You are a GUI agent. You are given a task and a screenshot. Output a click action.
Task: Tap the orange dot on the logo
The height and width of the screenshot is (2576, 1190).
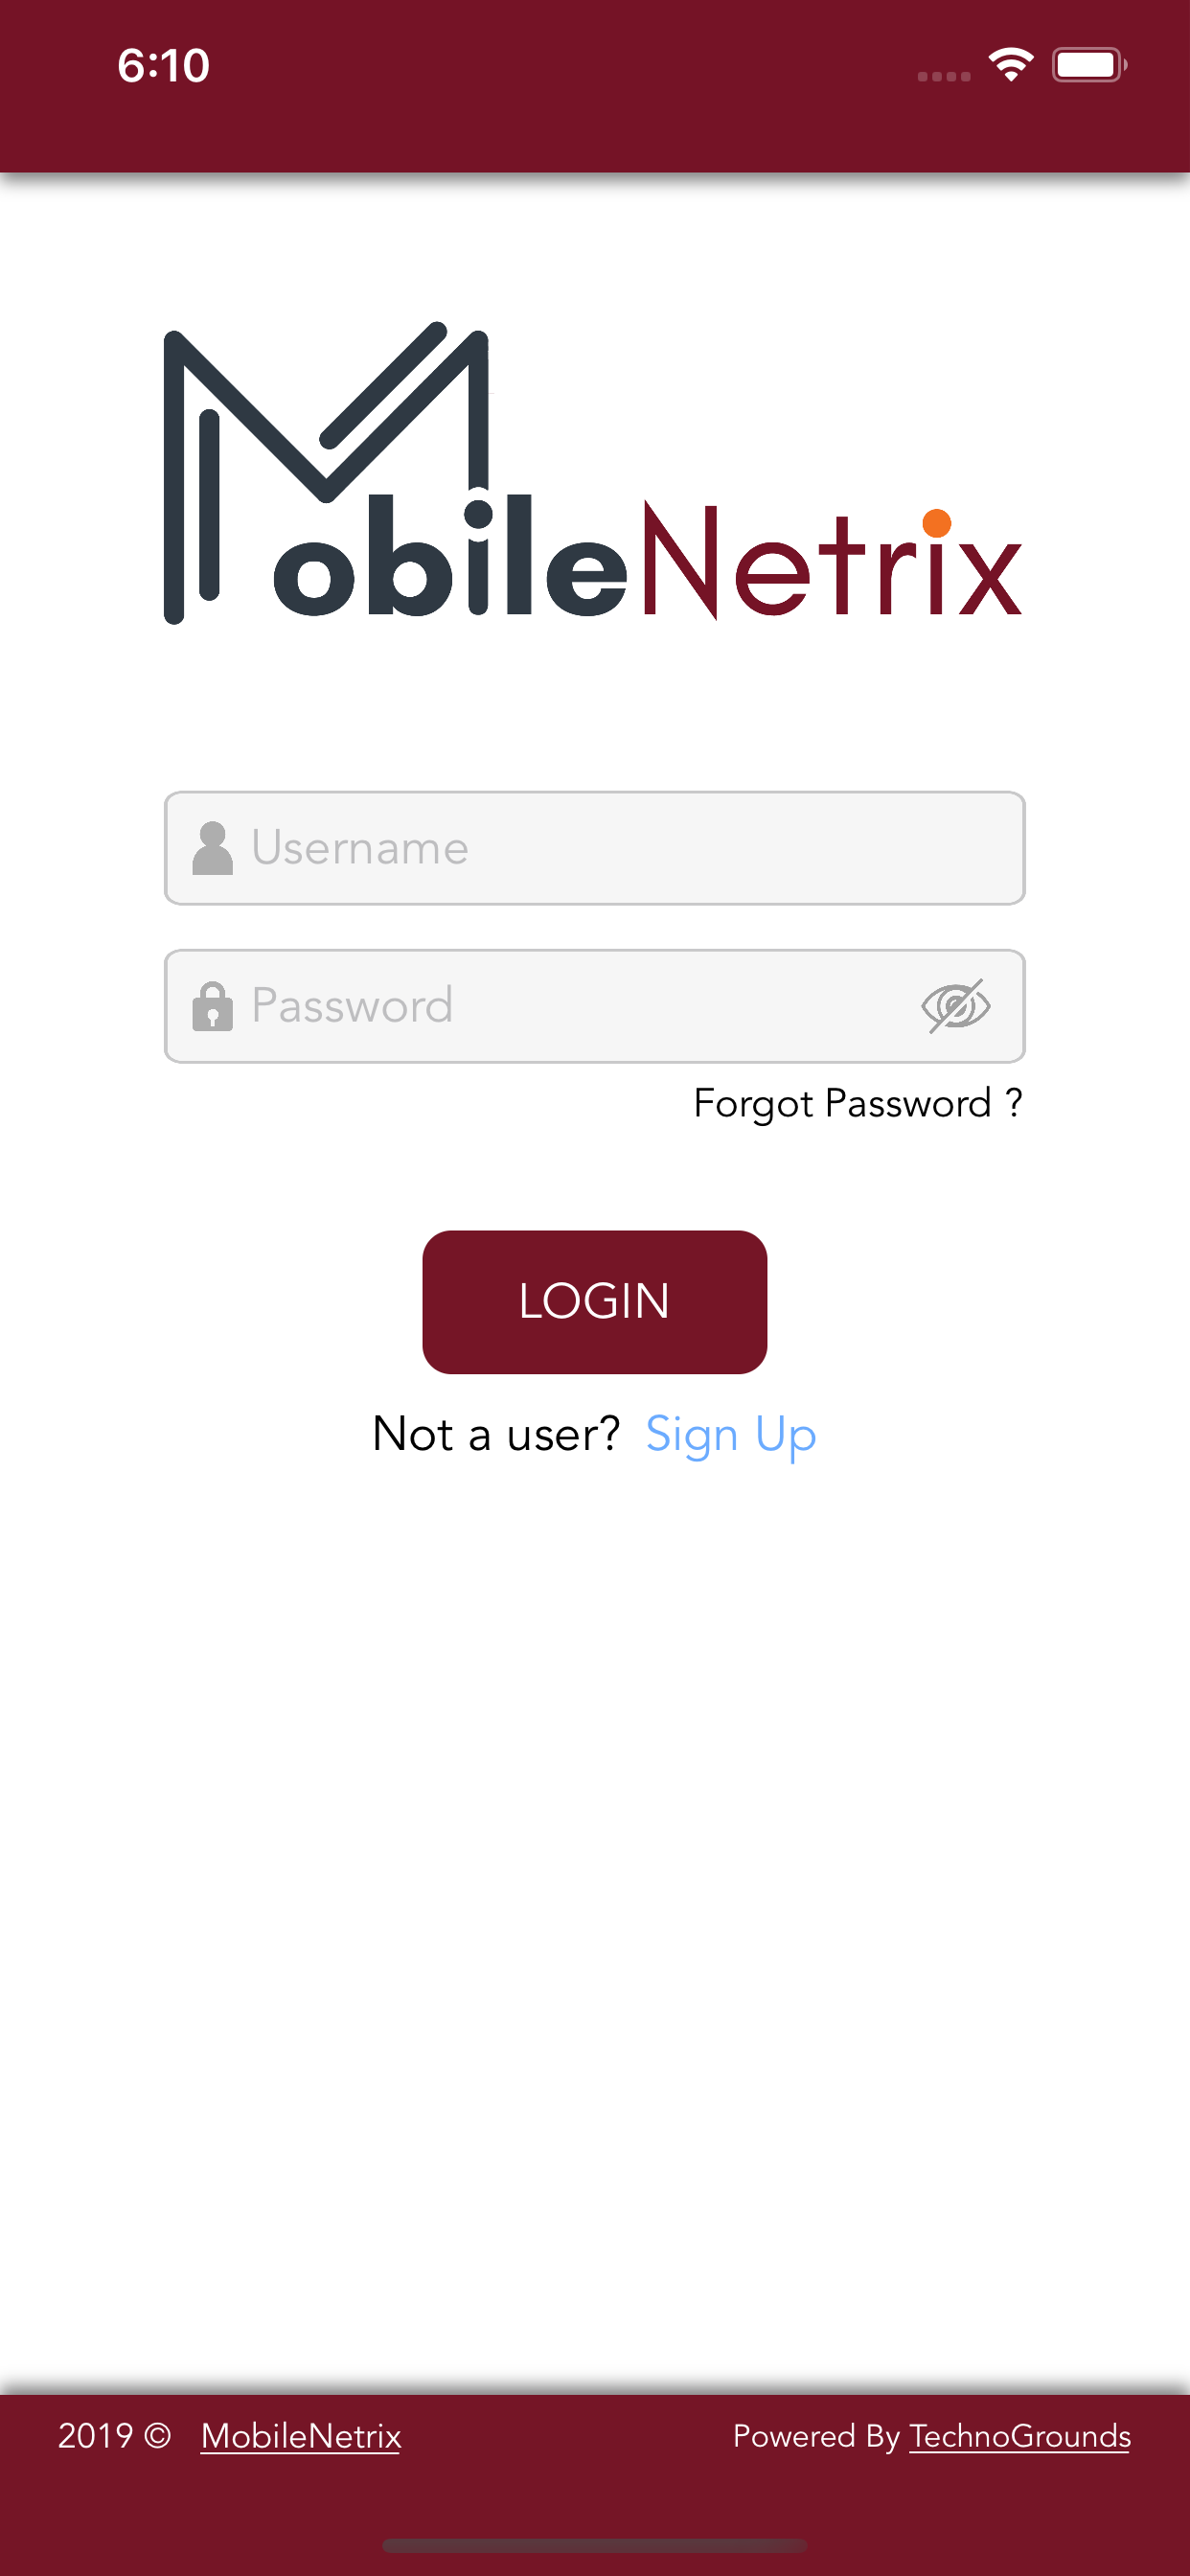tap(936, 522)
